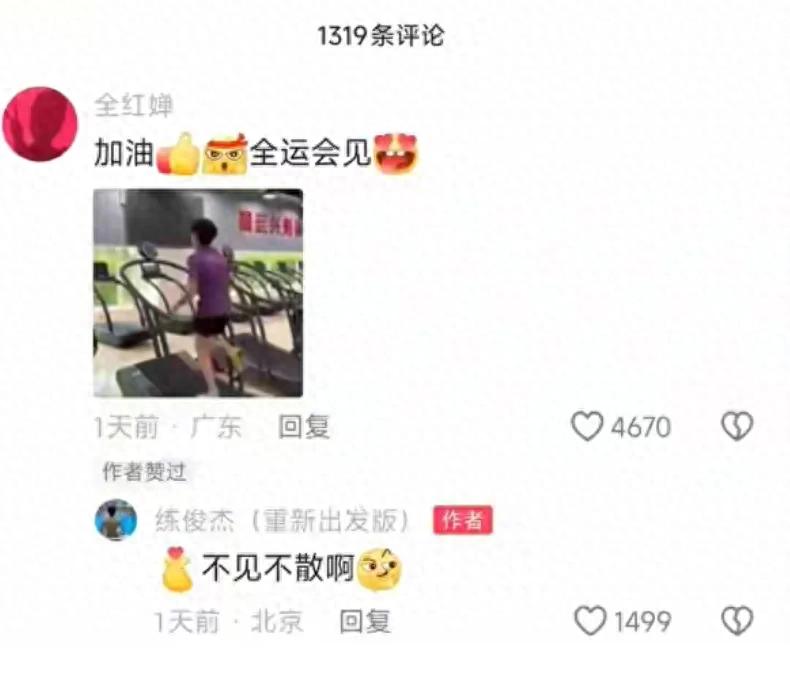Tap the red 作者 badge
The height and width of the screenshot is (681, 790).
[x=463, y=520]
